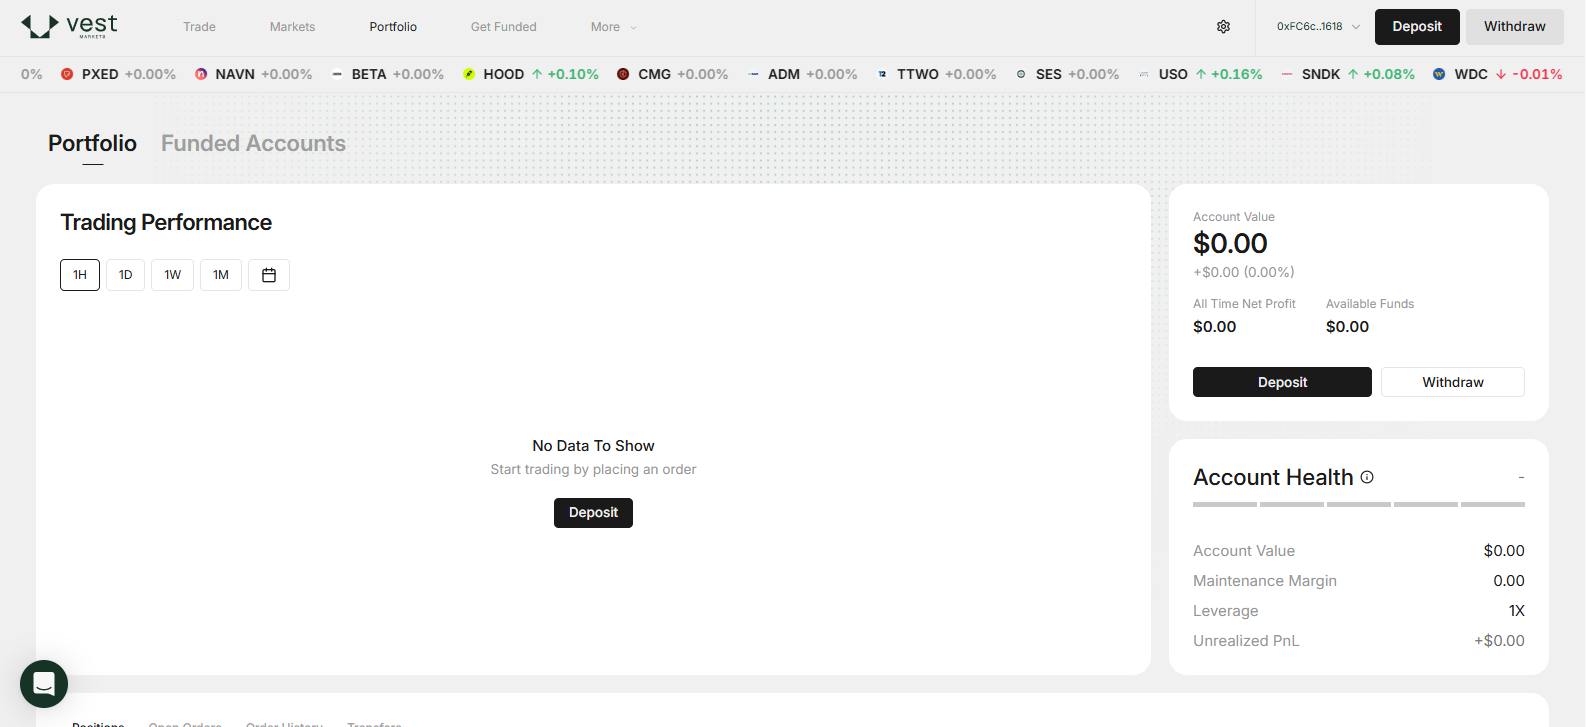
Task: Click BETA ticker in price strip
Action: pyautogui.click(x=387, y=74)
